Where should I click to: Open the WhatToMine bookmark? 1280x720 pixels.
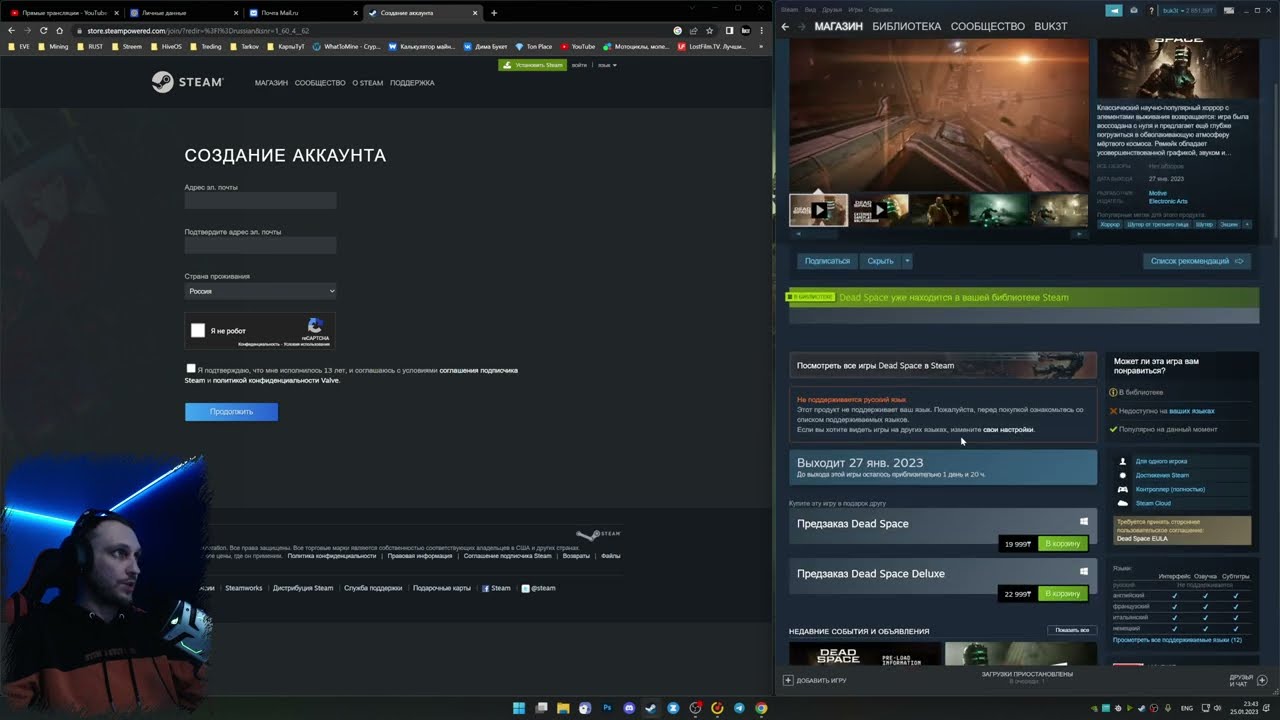pos(346,46)
